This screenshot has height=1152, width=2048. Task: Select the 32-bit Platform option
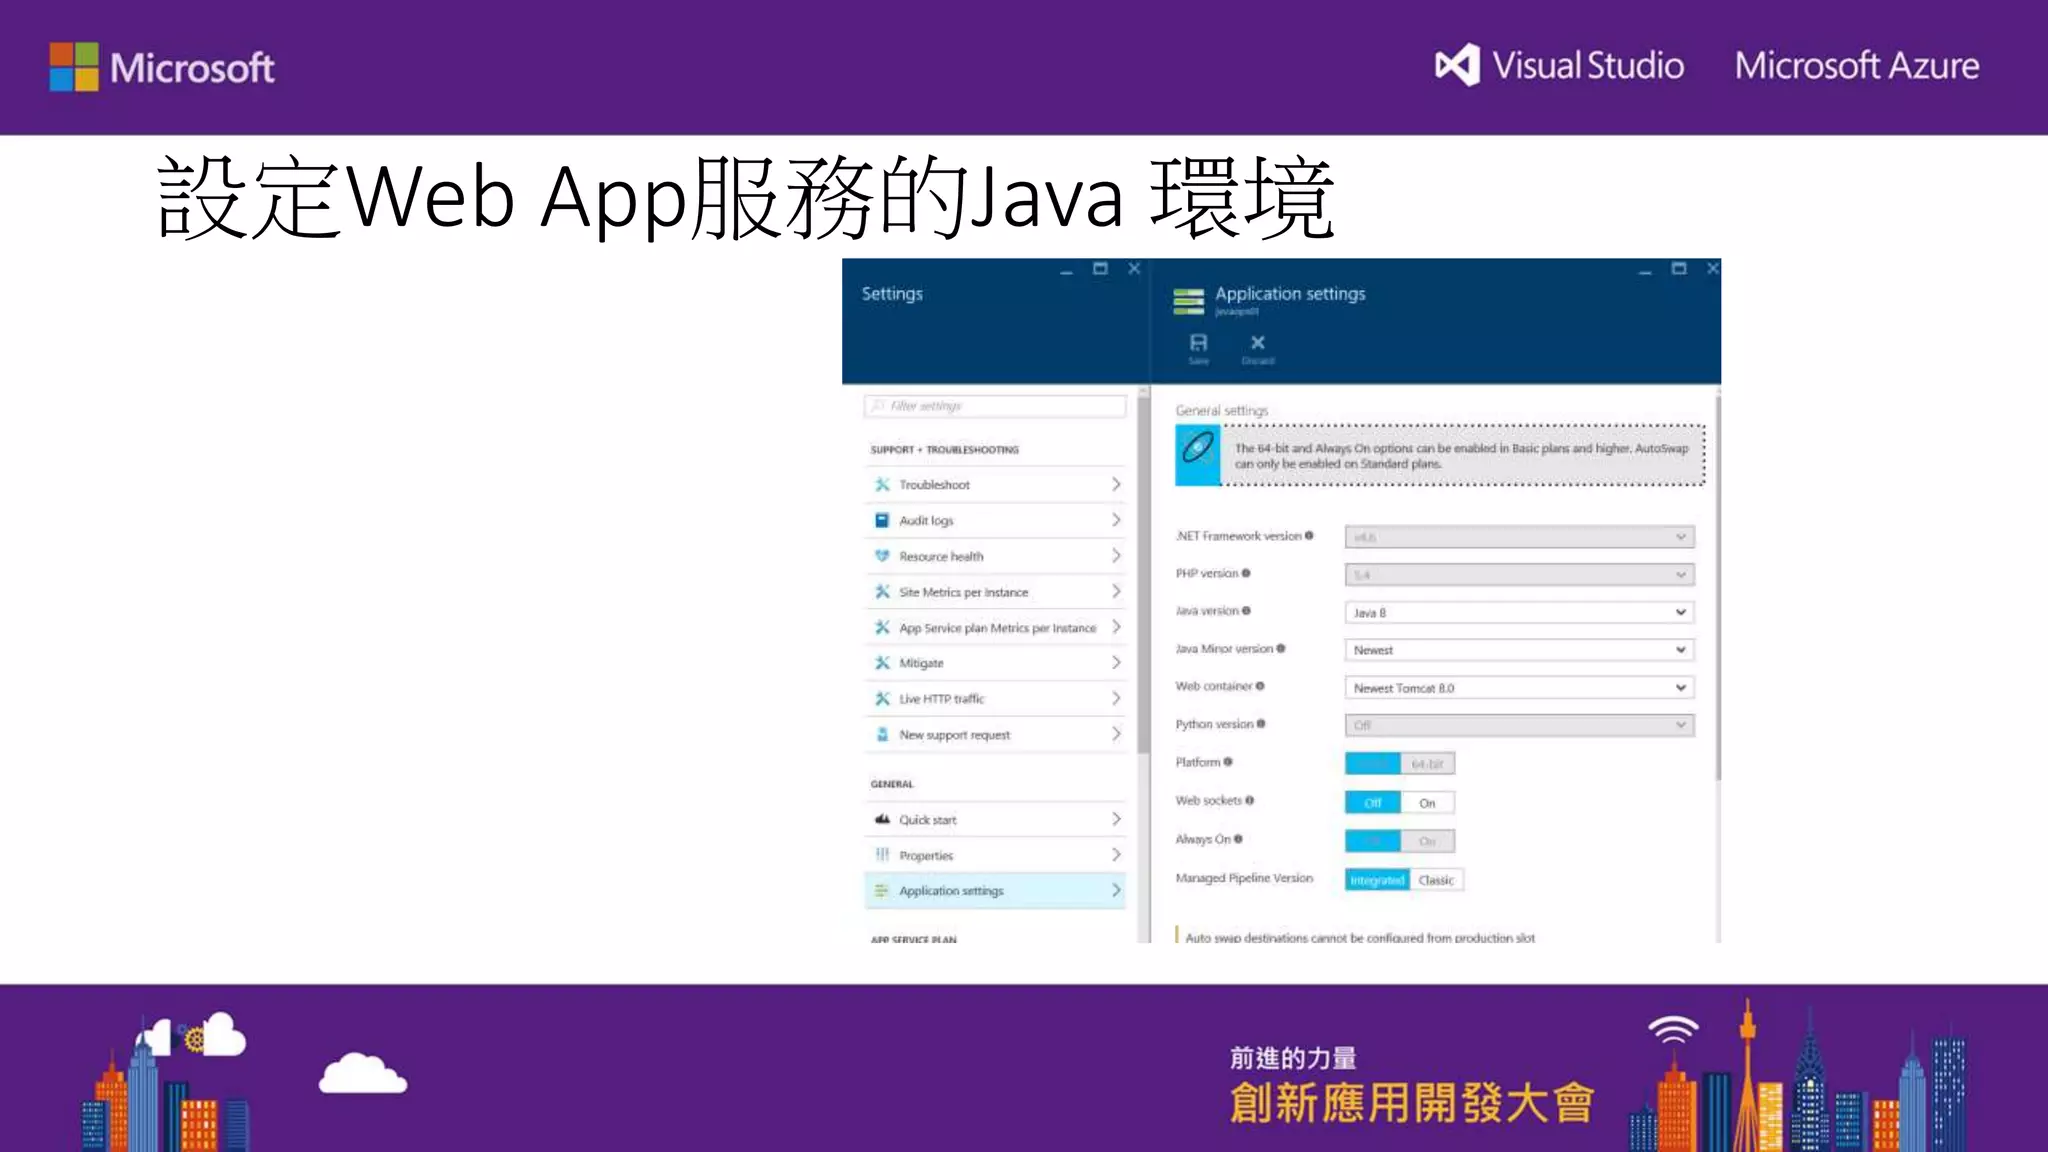[x=1373, y=764]
